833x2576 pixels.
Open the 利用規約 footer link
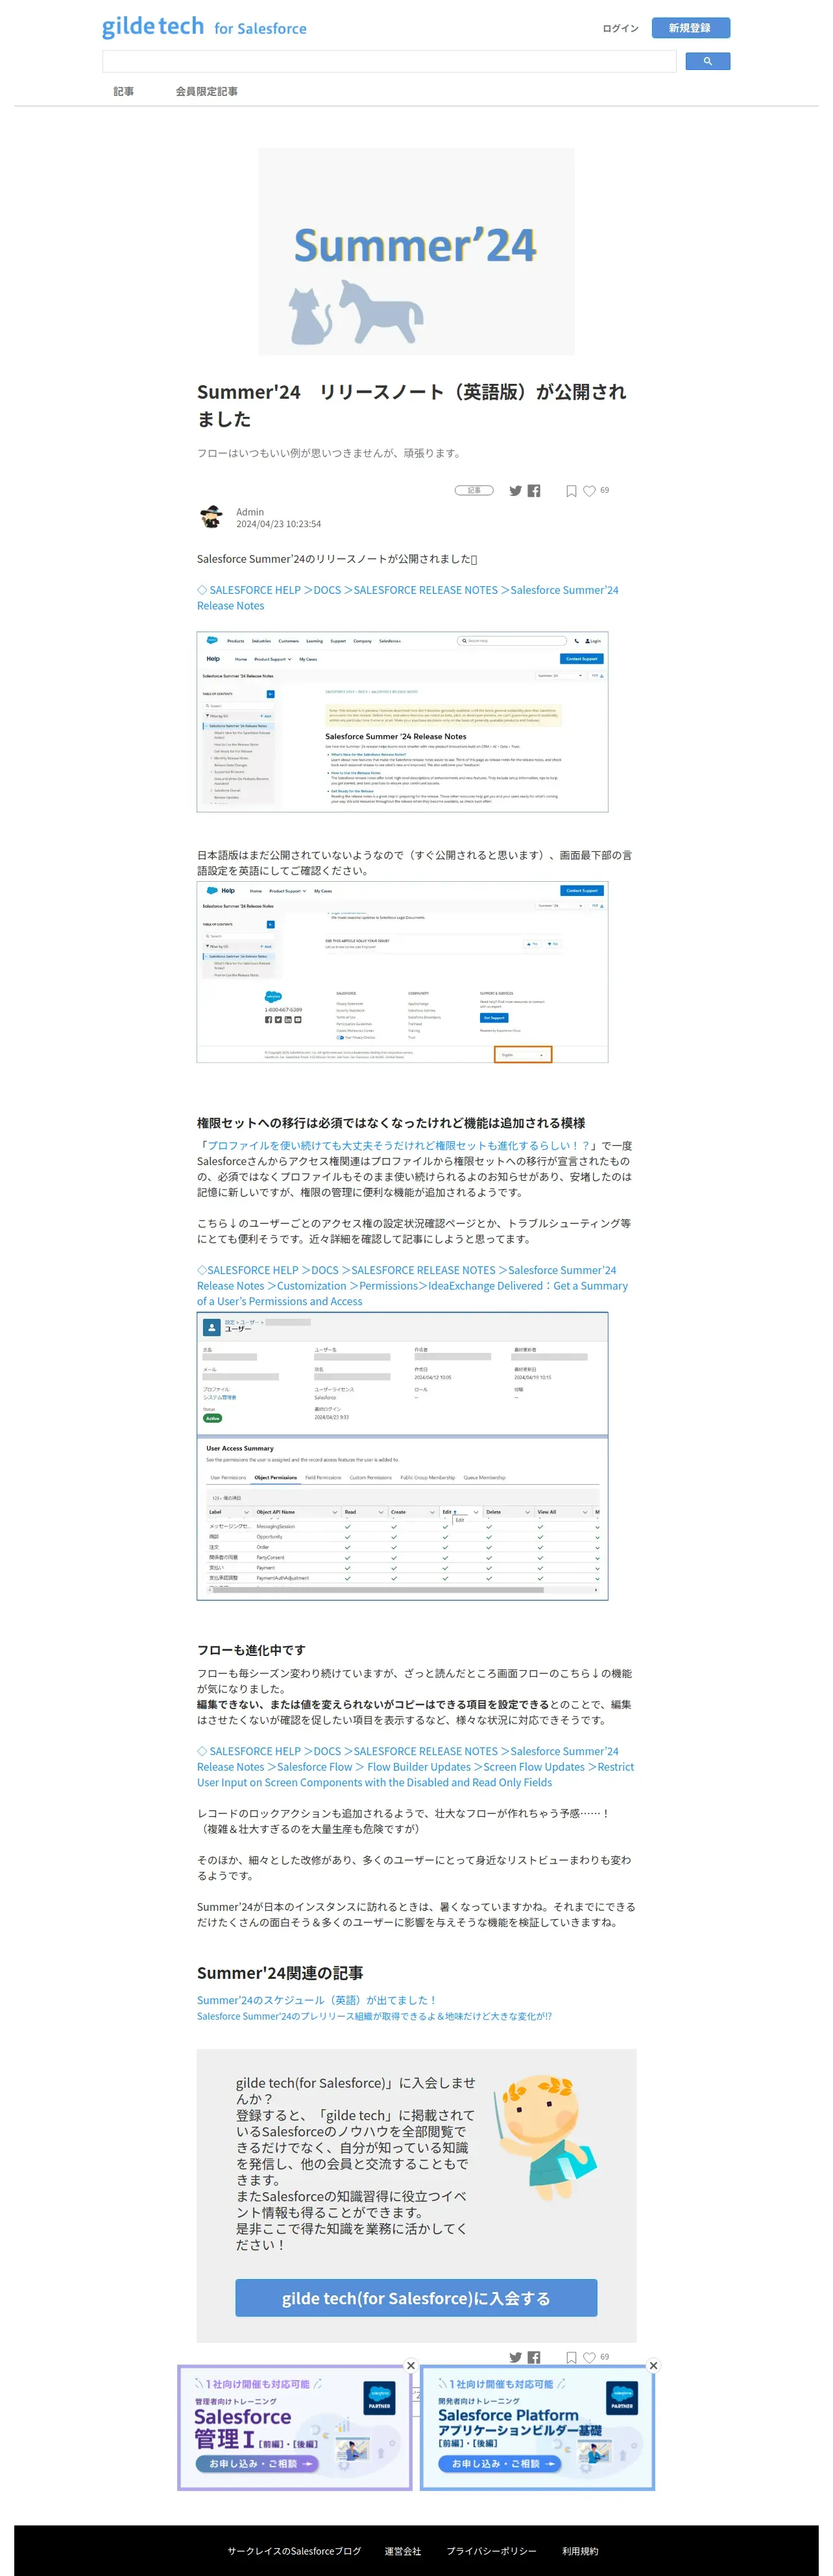(580, 2550)
